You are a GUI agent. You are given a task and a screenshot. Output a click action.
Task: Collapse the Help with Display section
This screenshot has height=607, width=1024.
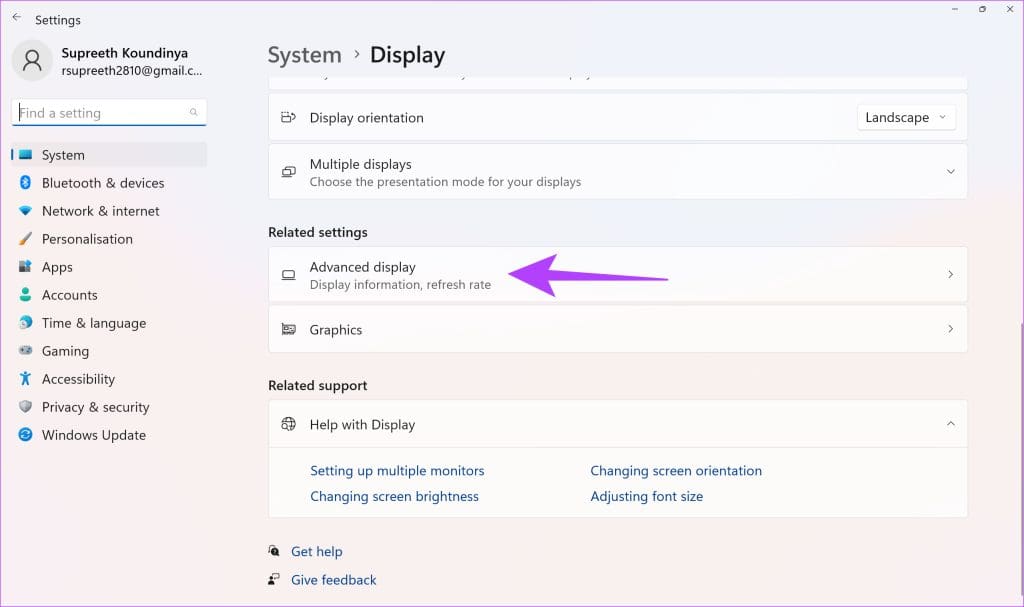click(951, 423)
